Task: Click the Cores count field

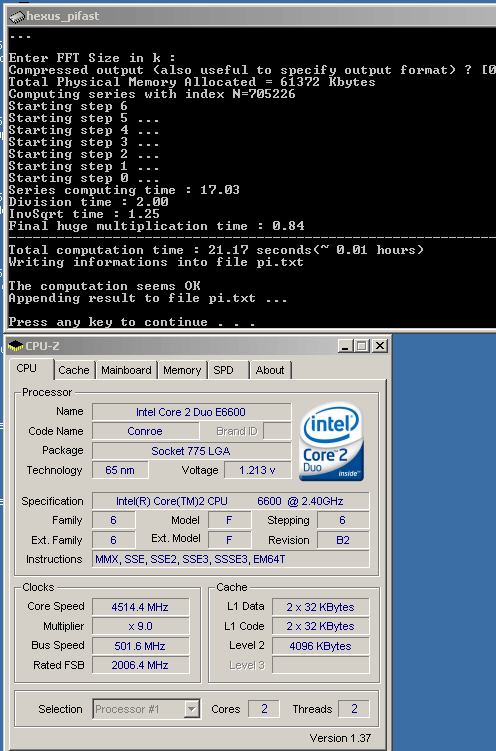Action: point(264,709)
